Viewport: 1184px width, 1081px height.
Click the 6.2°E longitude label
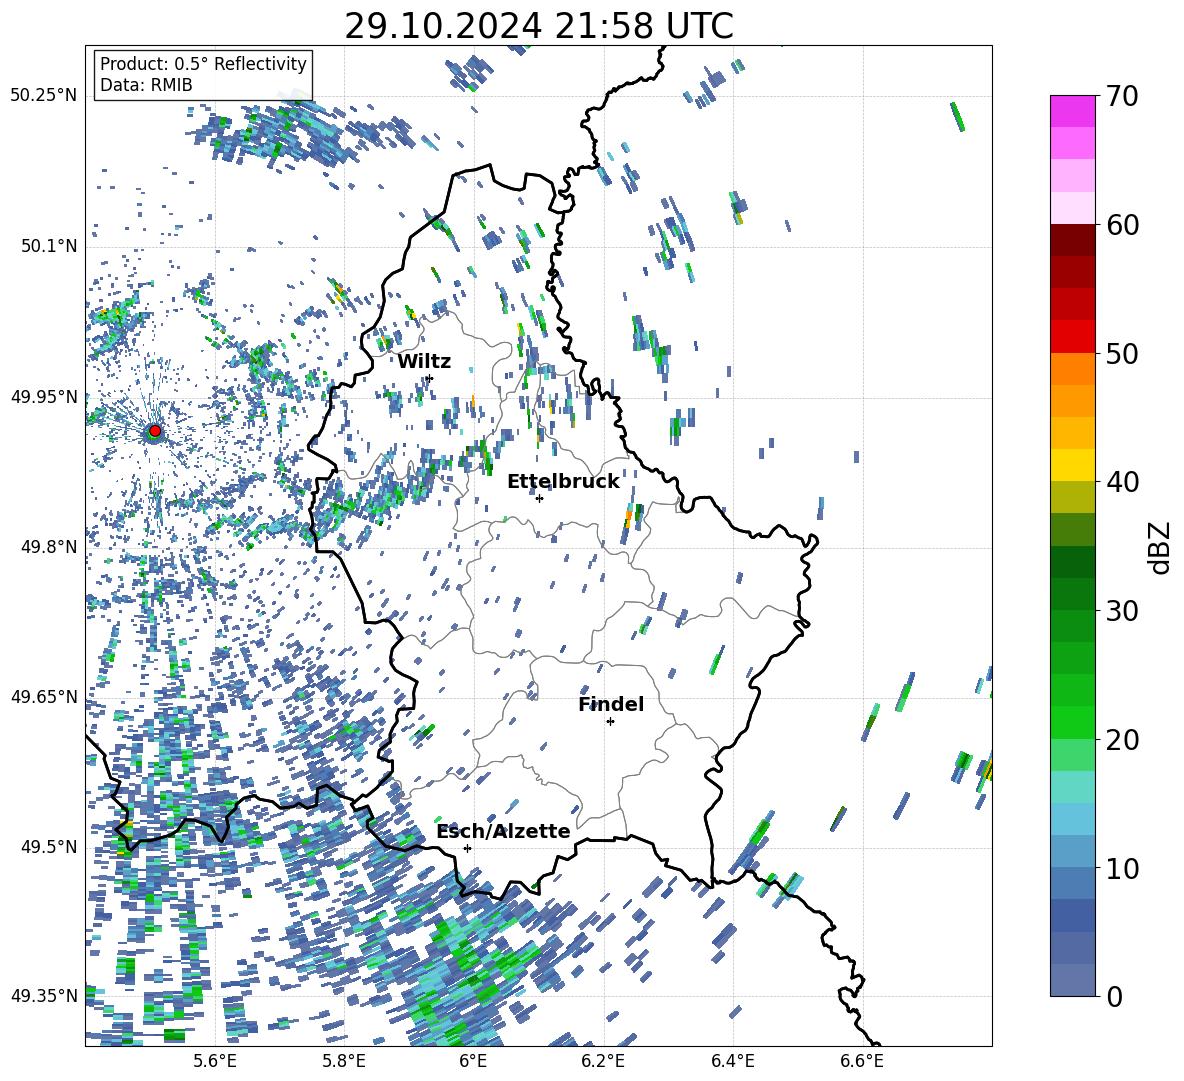(603, 1061)
